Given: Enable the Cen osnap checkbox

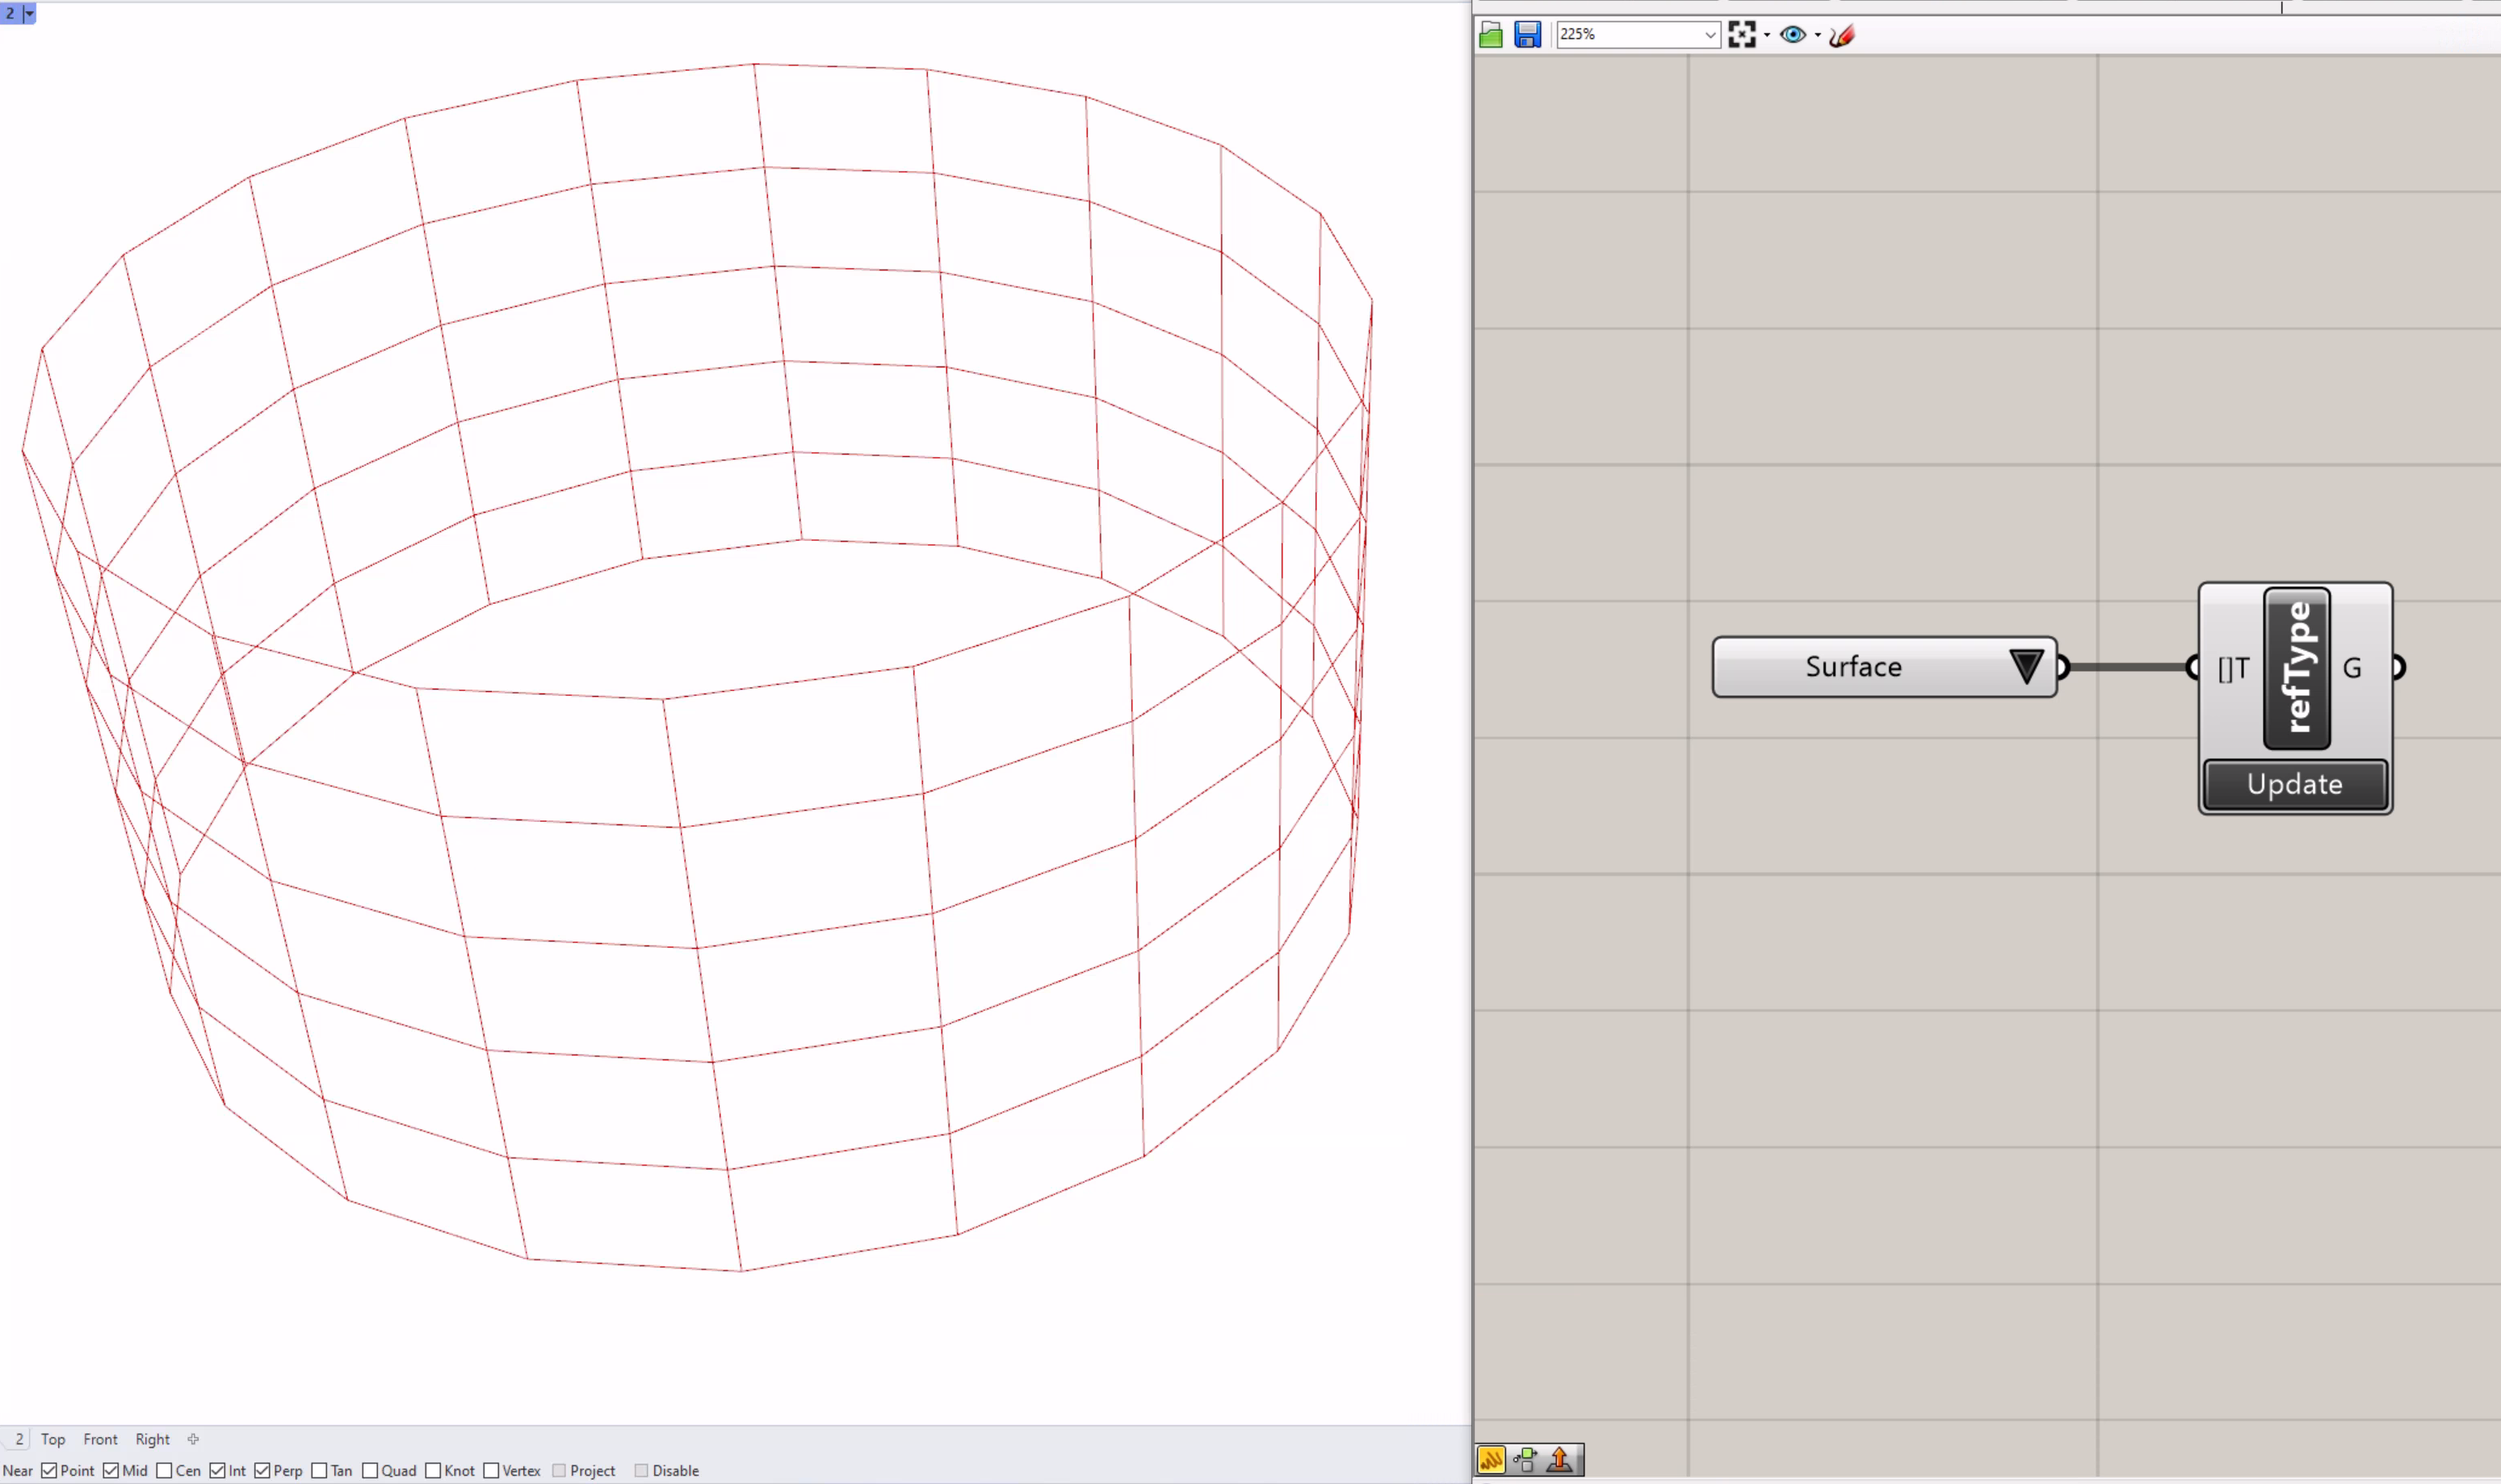Looking at the screenshot, I should click(165, 1470).
